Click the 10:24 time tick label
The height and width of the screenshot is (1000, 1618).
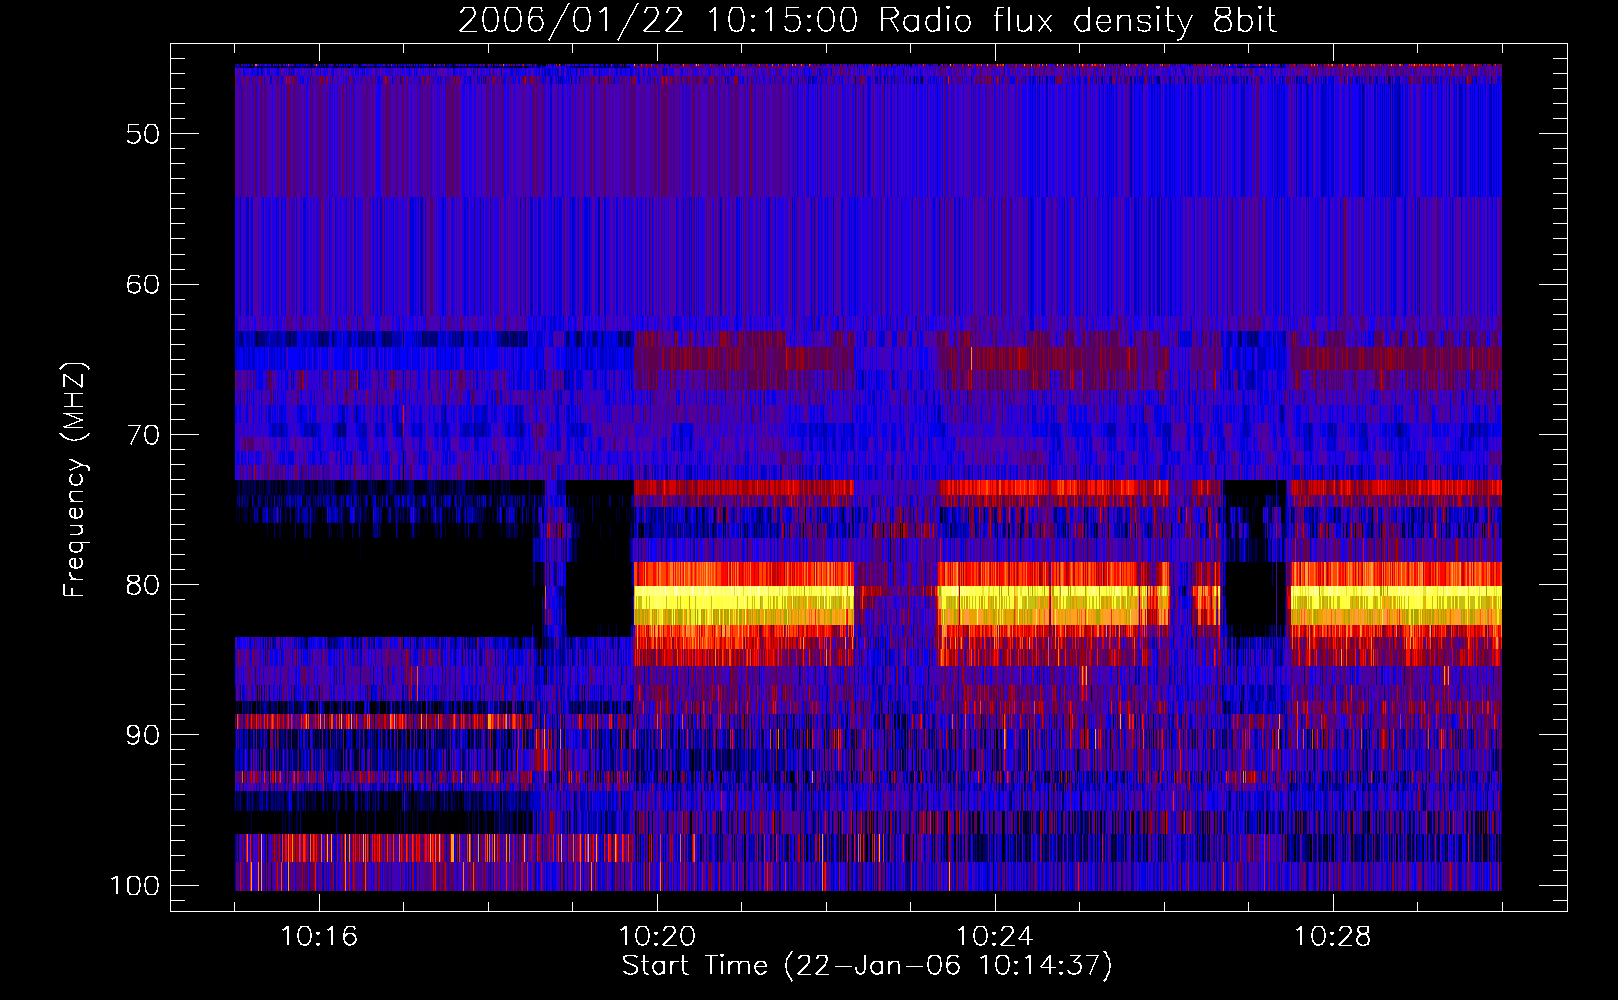[995, 937]
